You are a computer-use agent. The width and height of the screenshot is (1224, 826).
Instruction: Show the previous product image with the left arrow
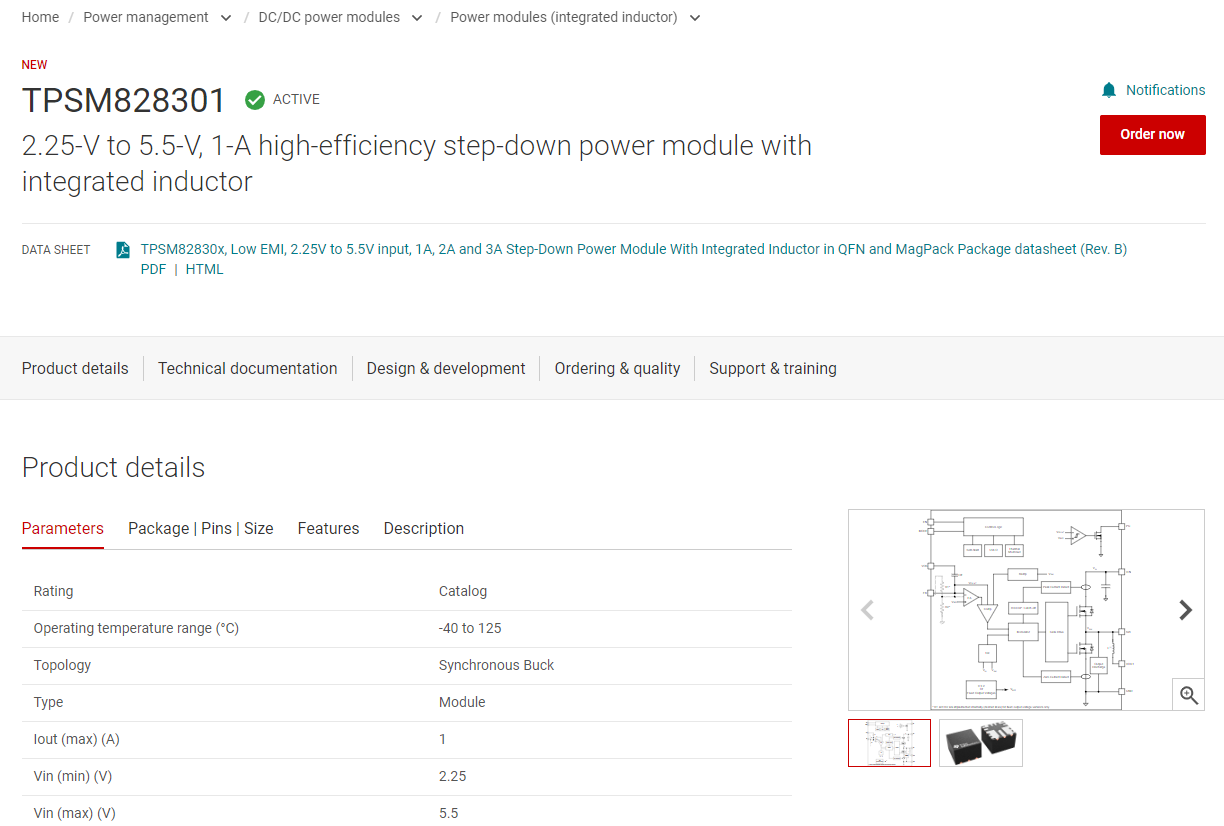pyautogui.click(x=867, y=610)
